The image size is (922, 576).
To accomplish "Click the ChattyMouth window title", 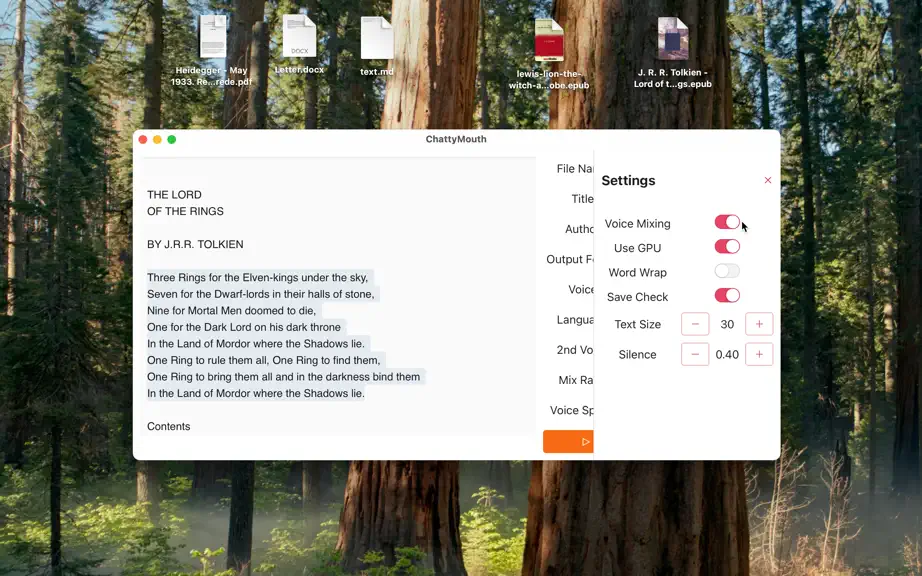I will [456, 139].
